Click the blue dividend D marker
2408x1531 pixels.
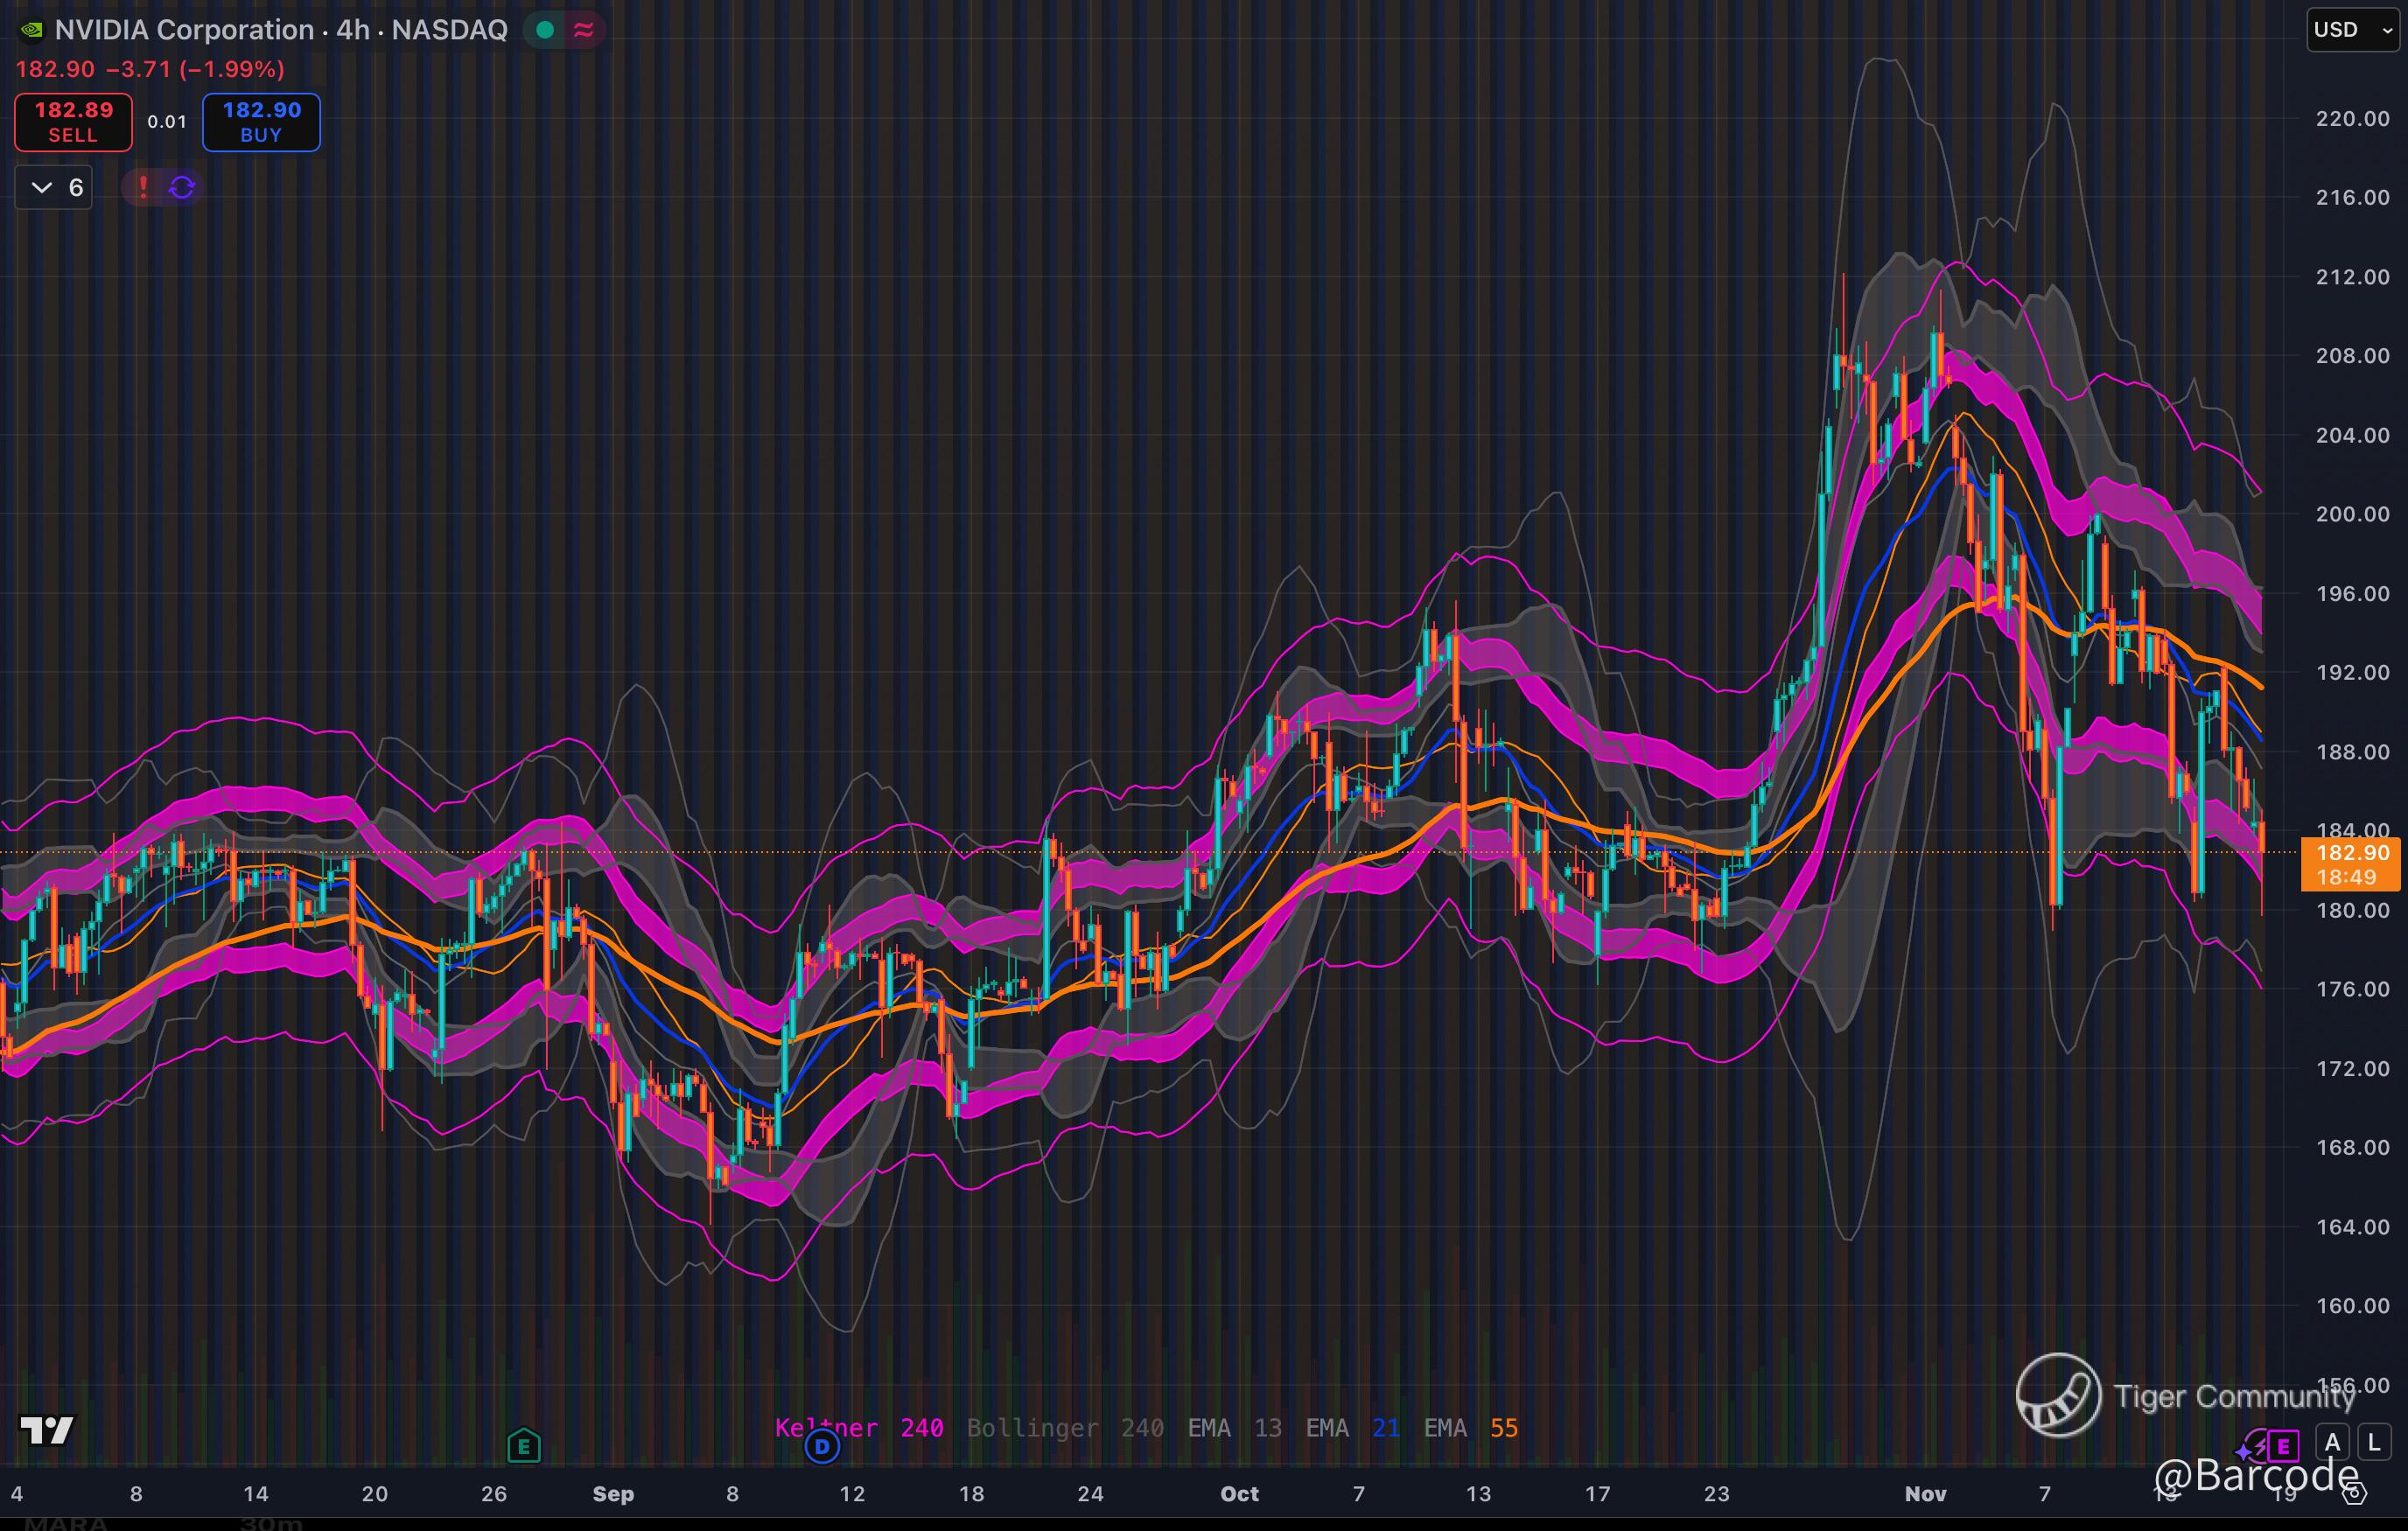tap(822, 1446)
